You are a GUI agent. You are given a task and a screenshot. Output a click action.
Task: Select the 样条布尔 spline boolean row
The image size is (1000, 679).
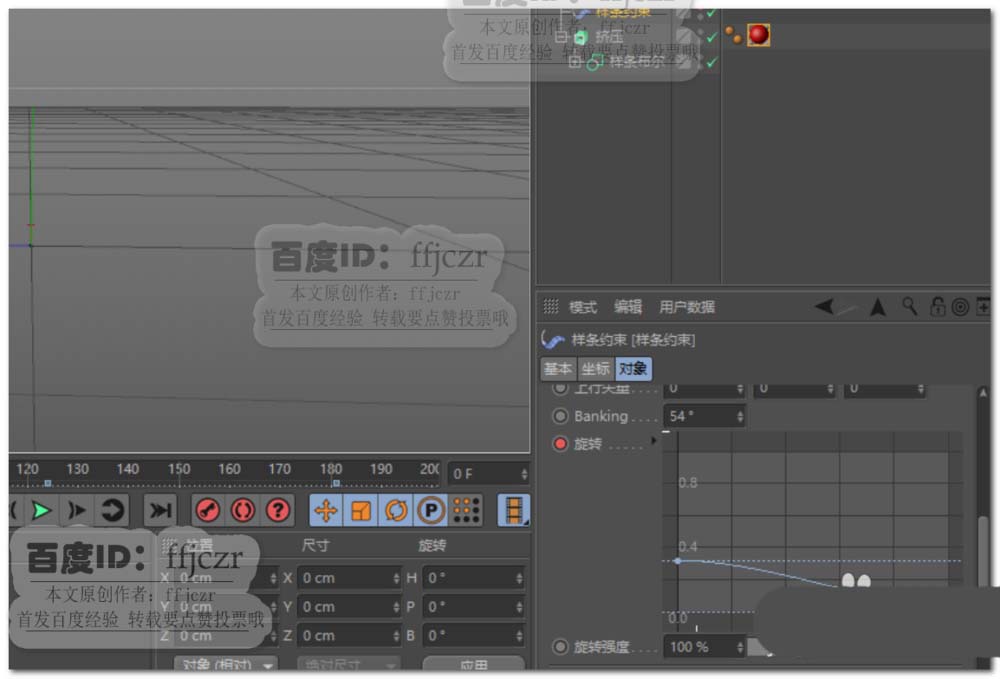pos(636,62)
